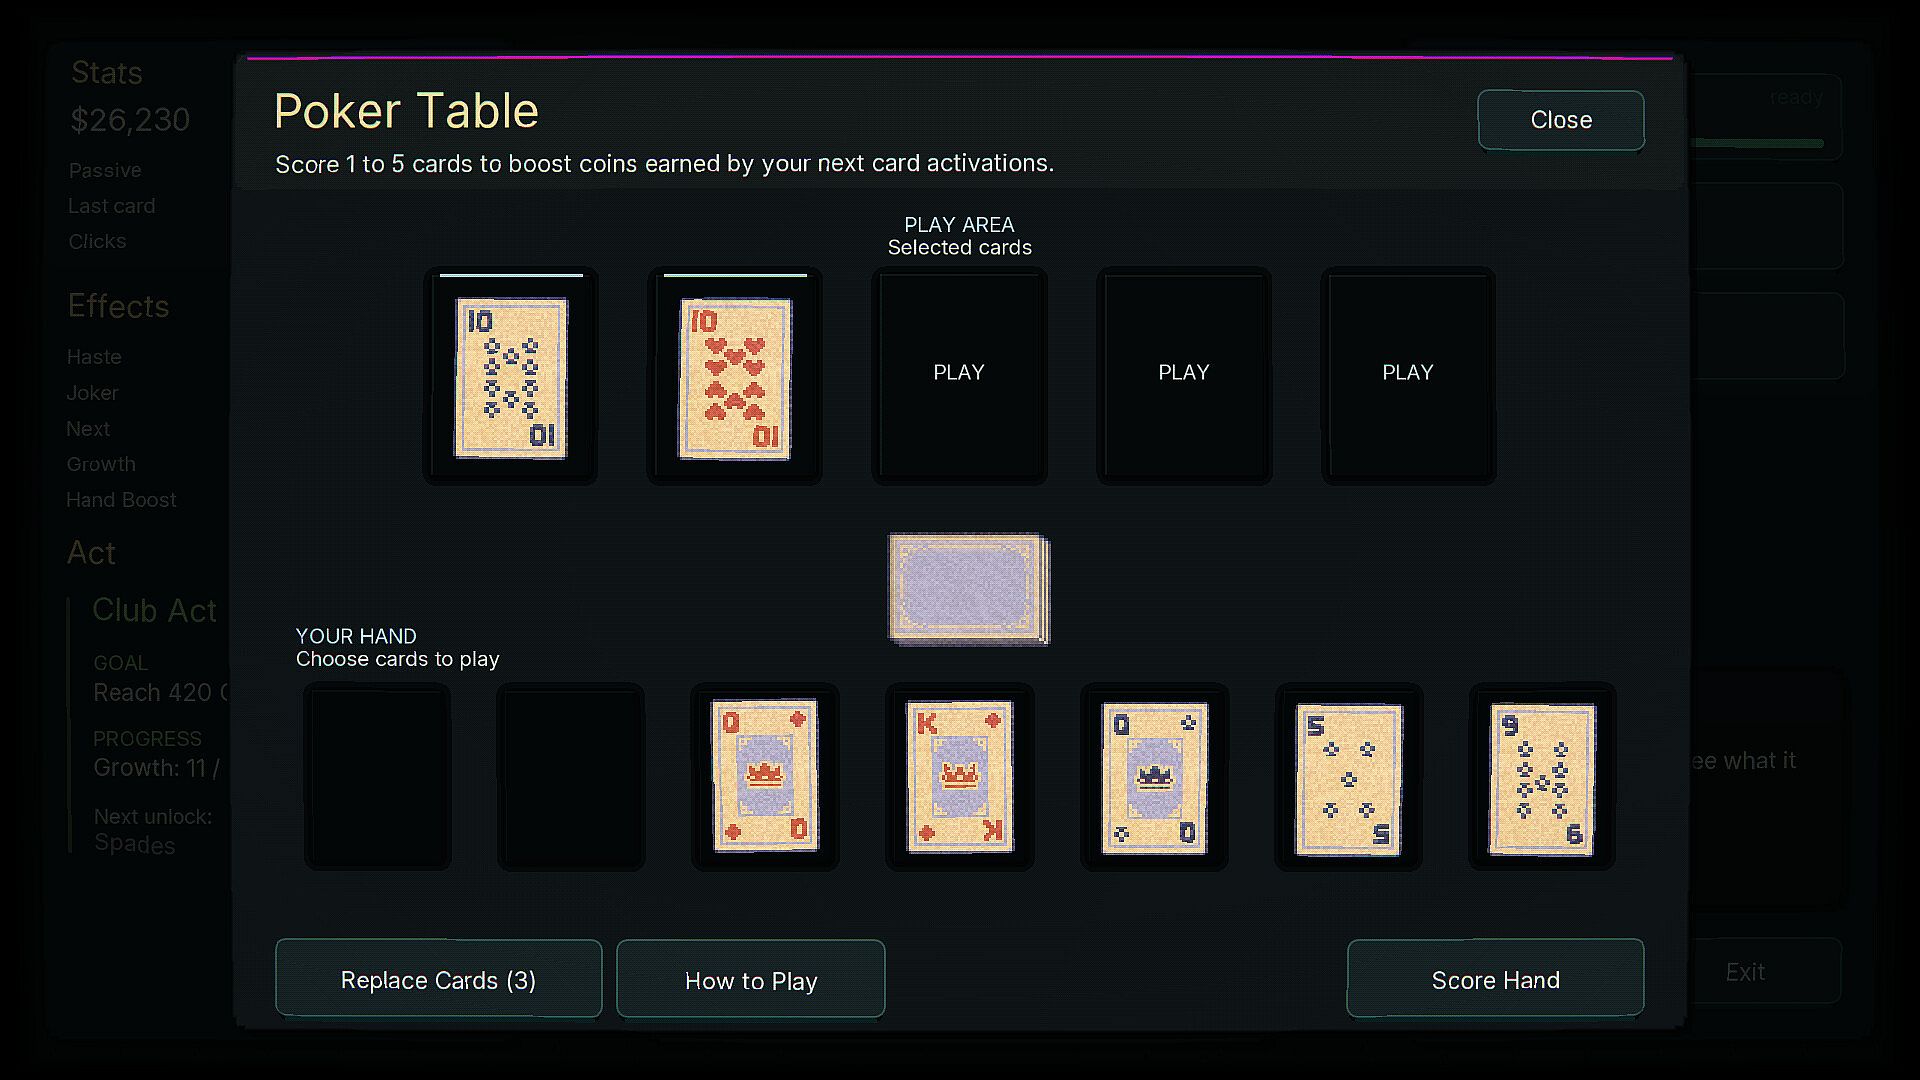This screenshot has height=1080, width=1920.
Task: Remove the 10 of clubs from play
Action: tap(511, 377)
